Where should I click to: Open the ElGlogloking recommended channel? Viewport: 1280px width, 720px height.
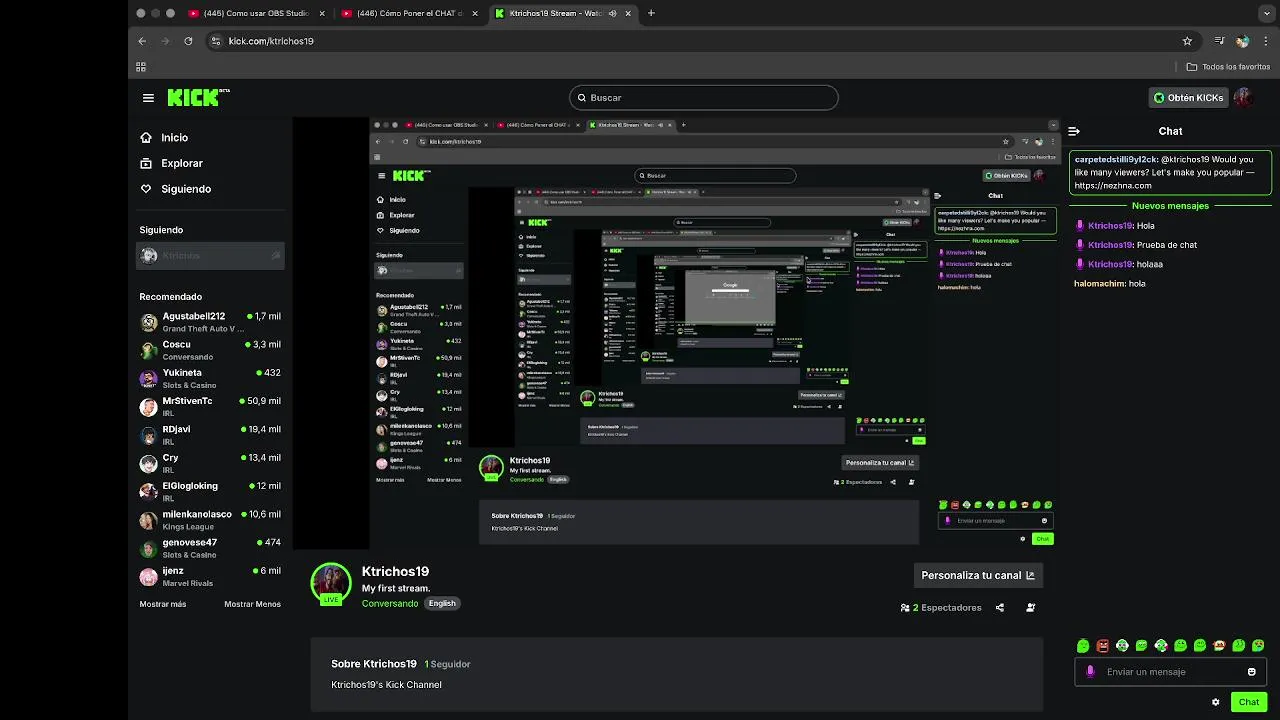click(x=210, y=491)
